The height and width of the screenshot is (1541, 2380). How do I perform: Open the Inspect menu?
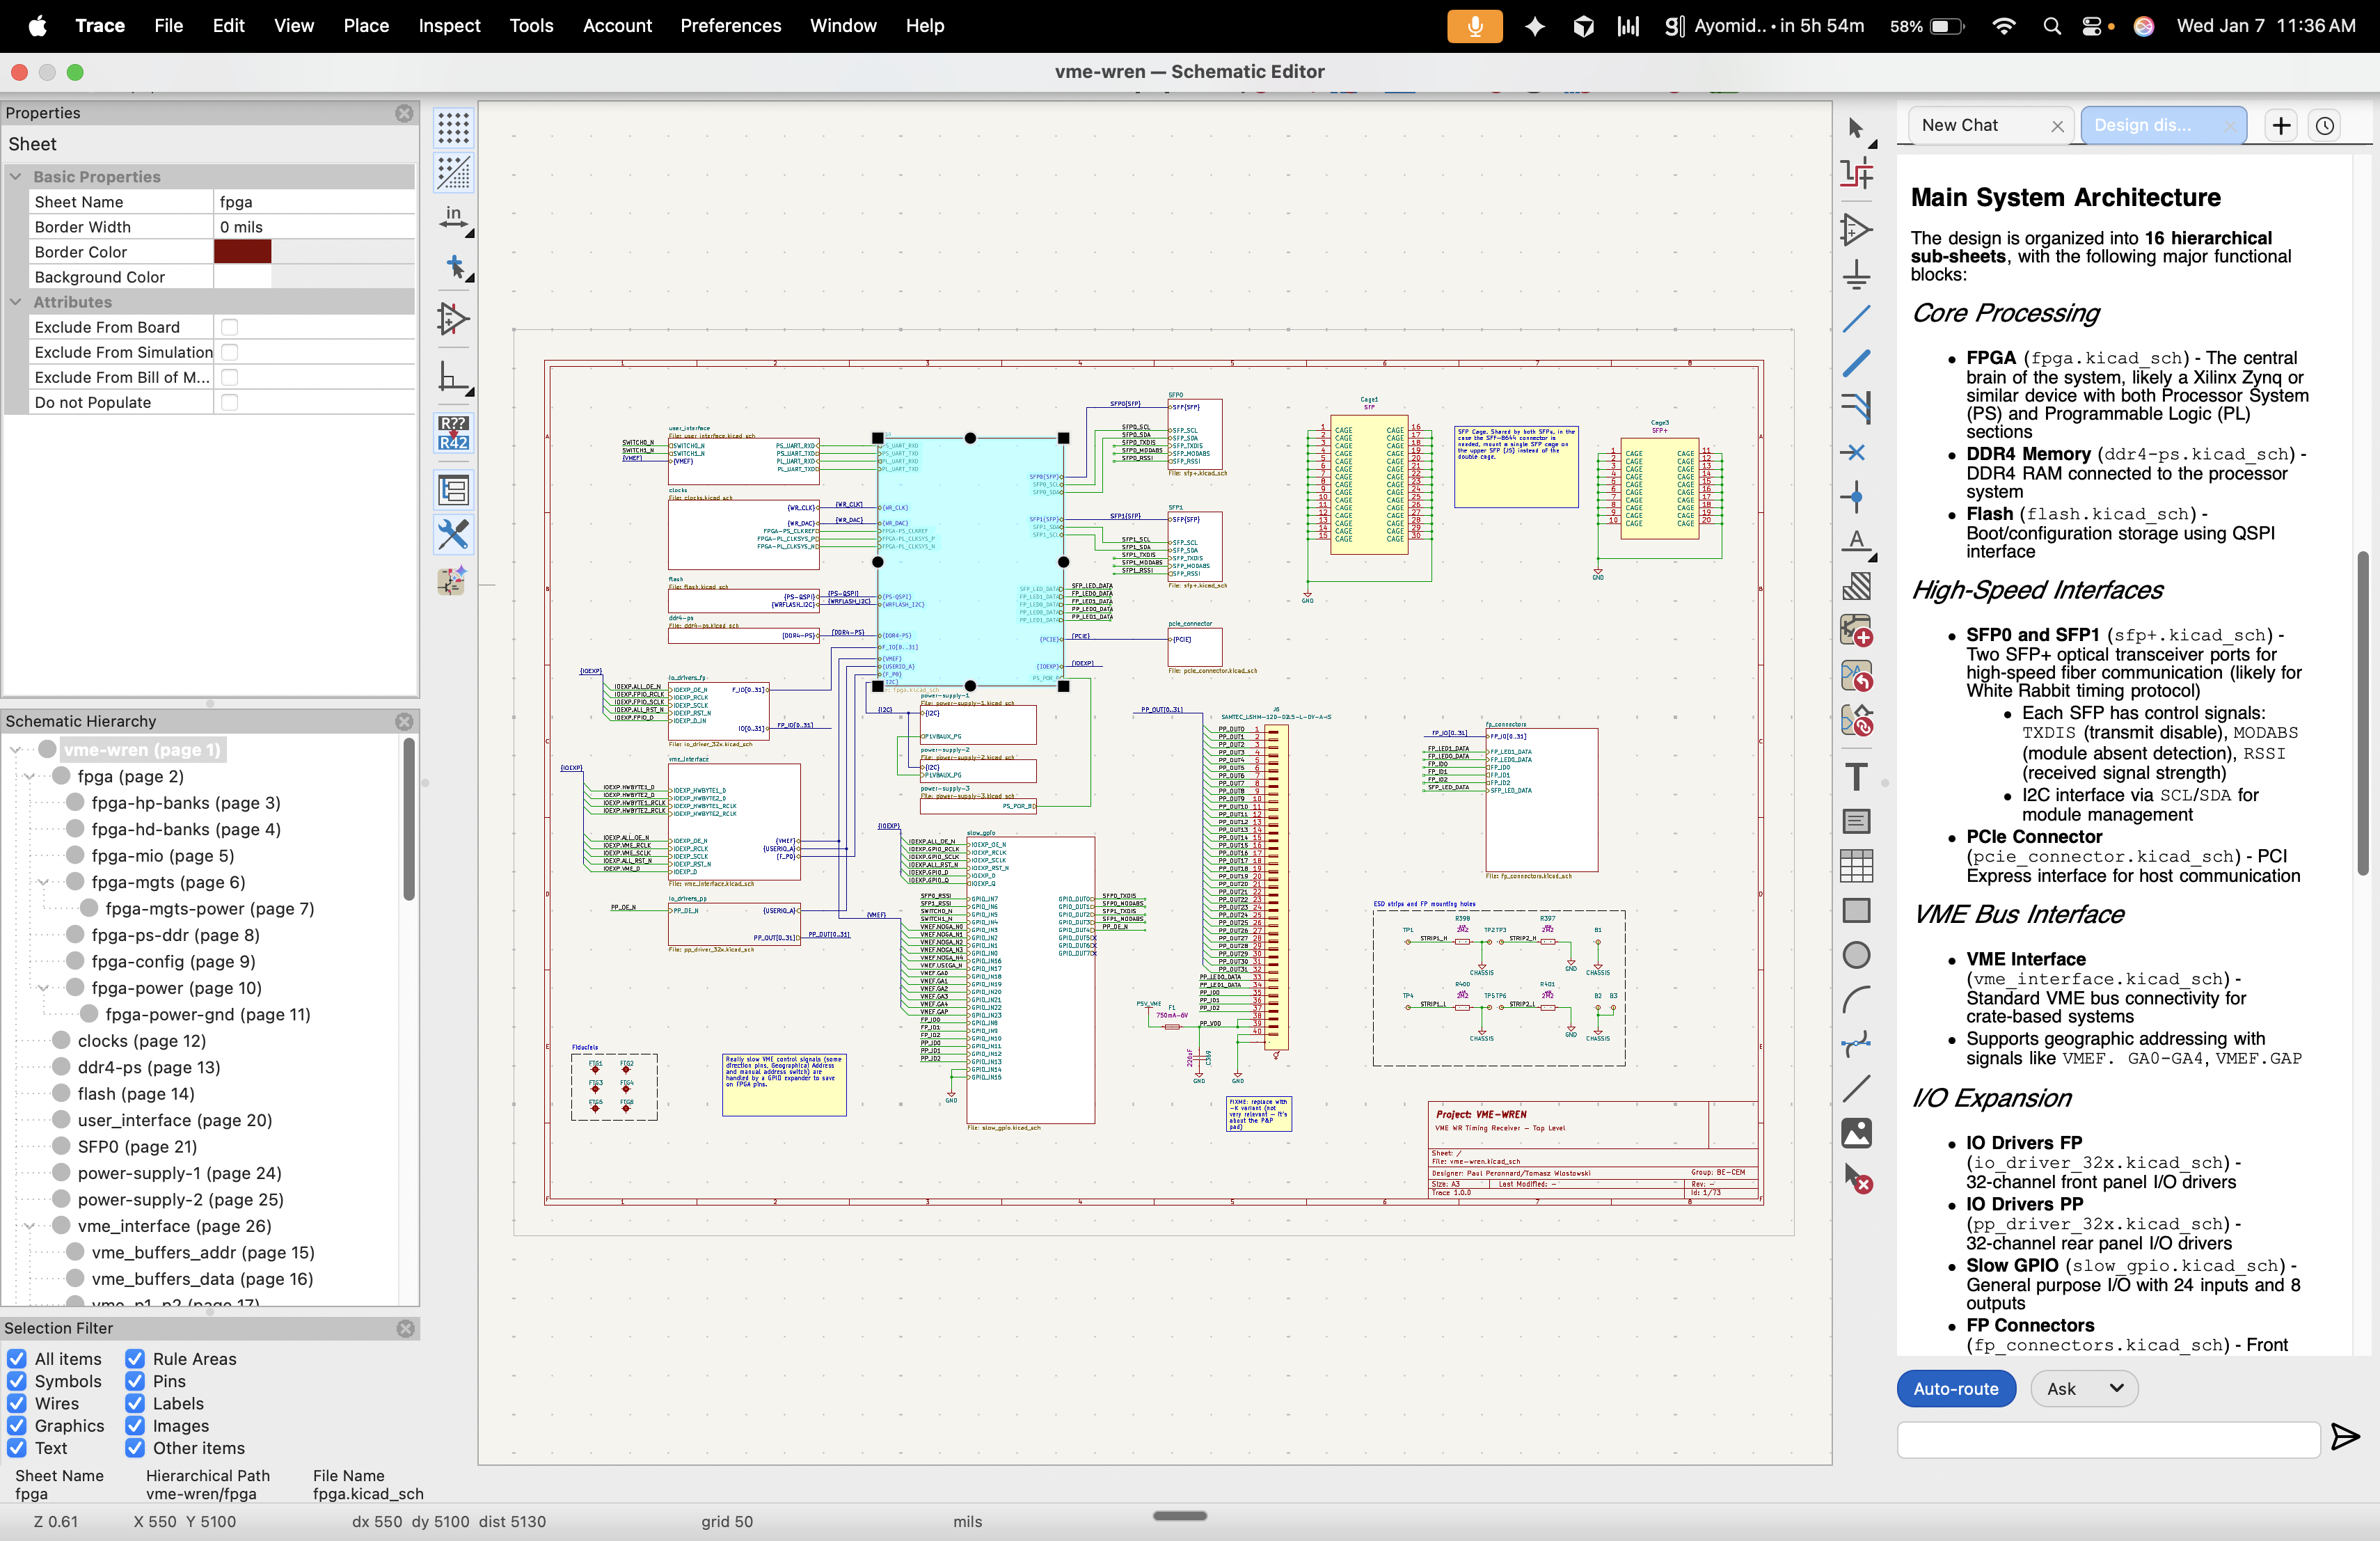click(449, 26)
